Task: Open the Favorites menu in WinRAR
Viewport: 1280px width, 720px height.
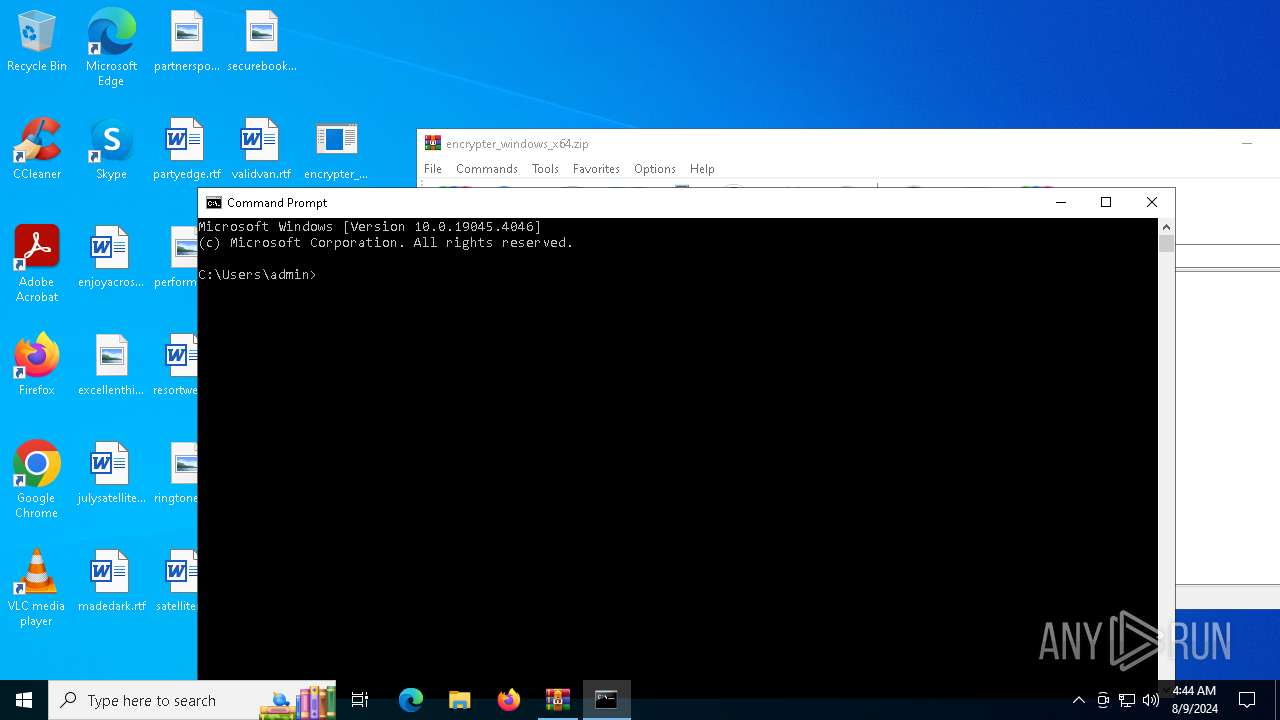Action: coord(596,169)
